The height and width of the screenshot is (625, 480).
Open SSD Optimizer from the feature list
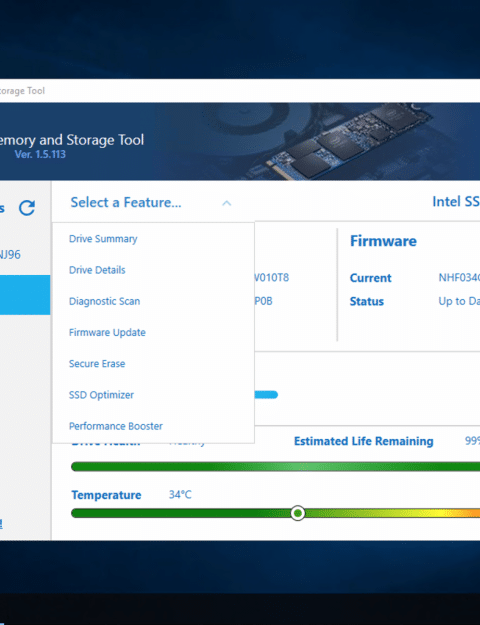point(101,395)
